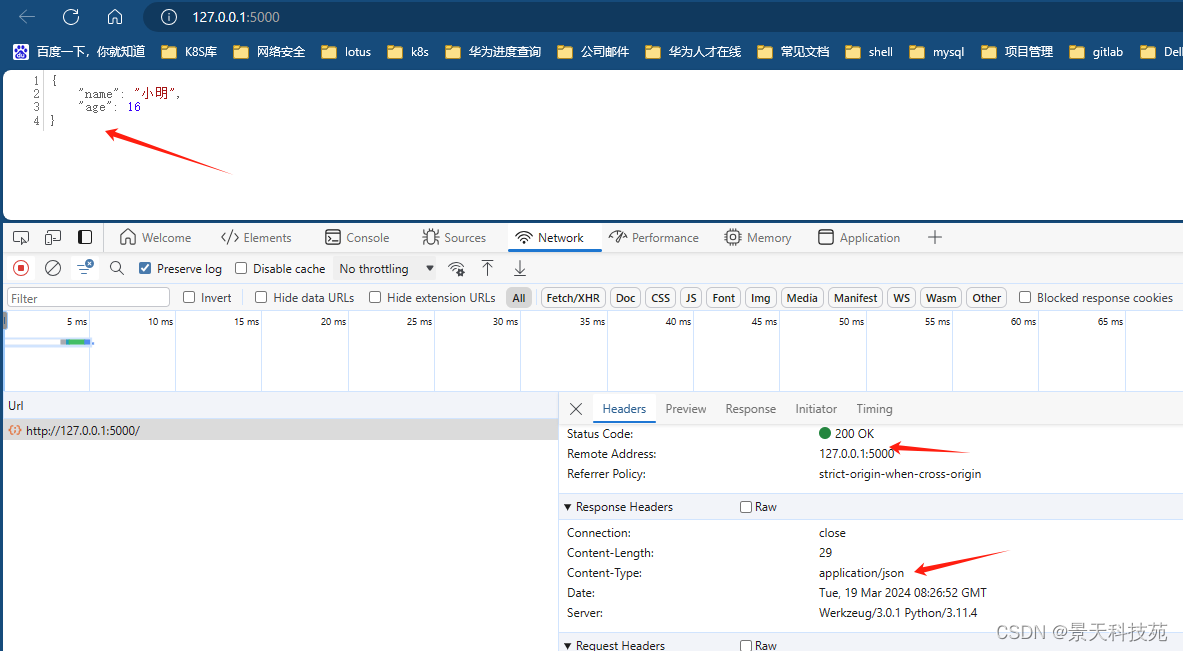Open the Timing tab of request details
This screenshot has width=1183, height=651.
tap(874, 409)
